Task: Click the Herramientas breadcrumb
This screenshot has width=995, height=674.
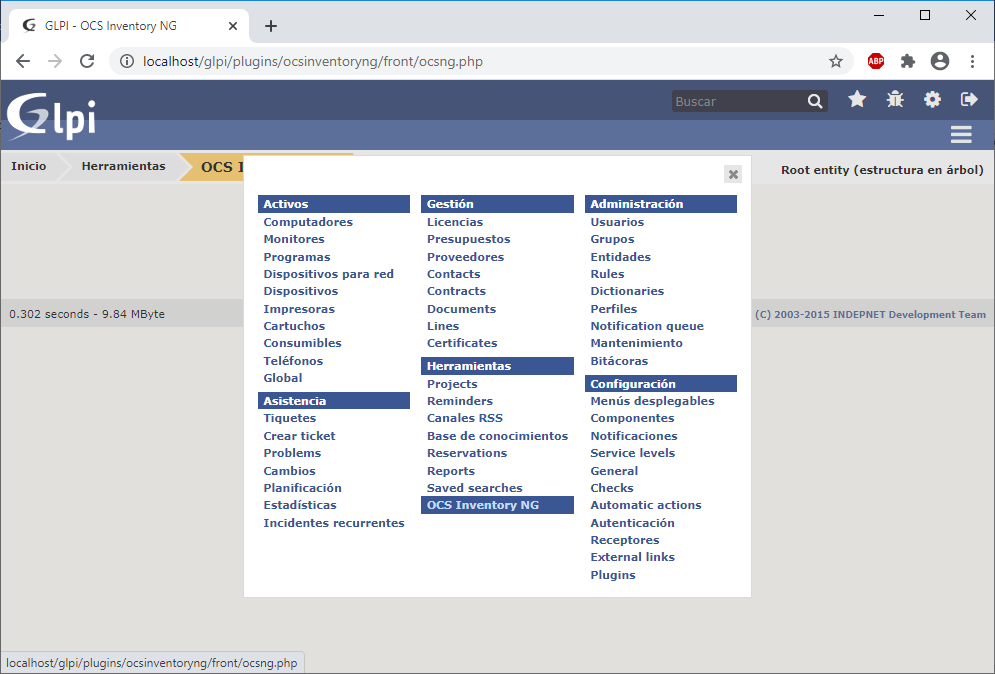Action: pyautogui.click(x=123, y=166)
